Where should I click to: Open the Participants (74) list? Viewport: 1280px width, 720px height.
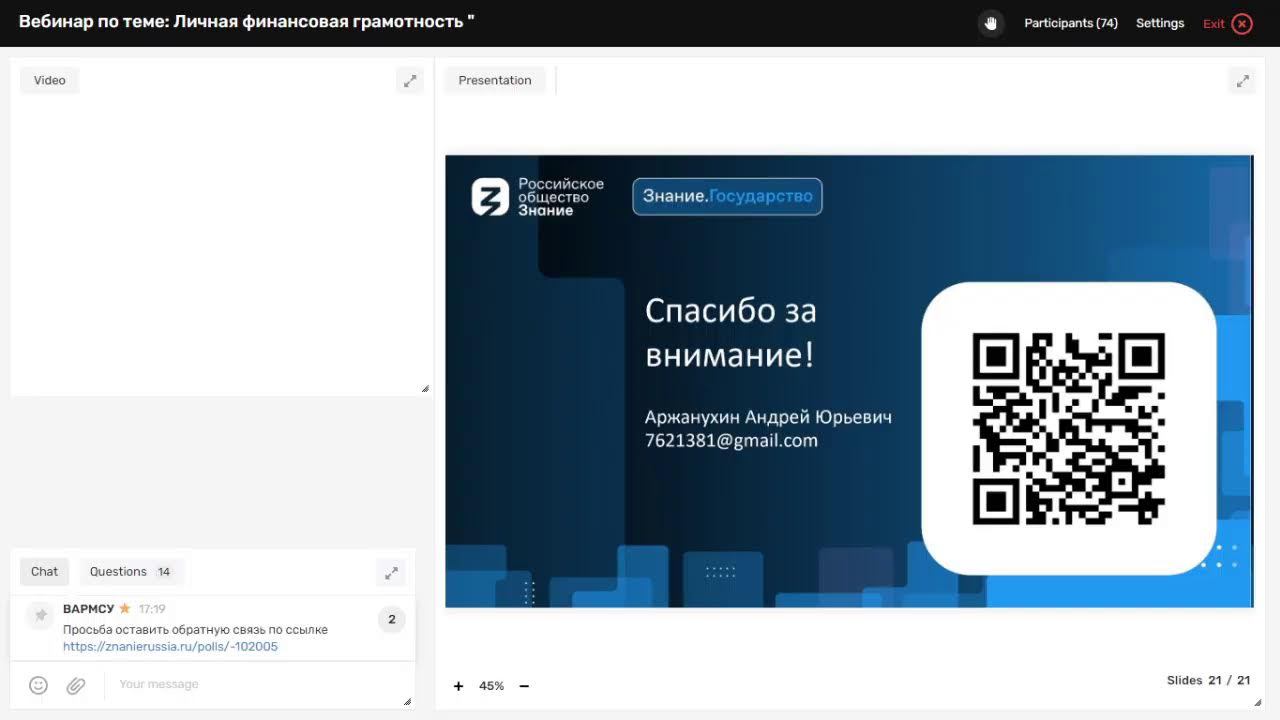(1071, 23)
